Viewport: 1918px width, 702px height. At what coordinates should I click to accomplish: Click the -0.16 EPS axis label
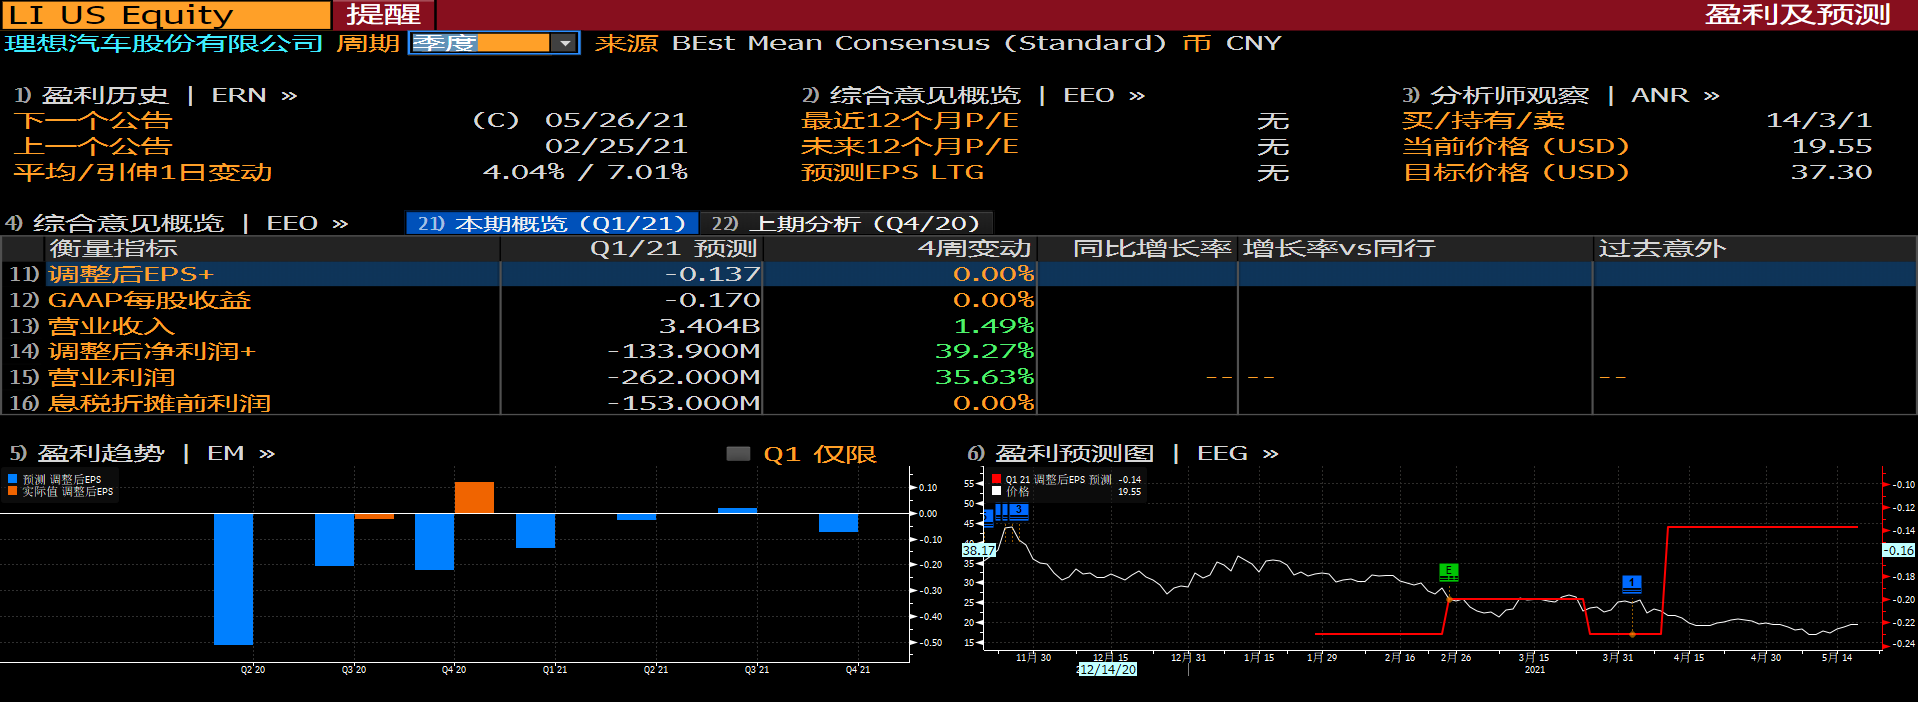[x=1899, y=550]
